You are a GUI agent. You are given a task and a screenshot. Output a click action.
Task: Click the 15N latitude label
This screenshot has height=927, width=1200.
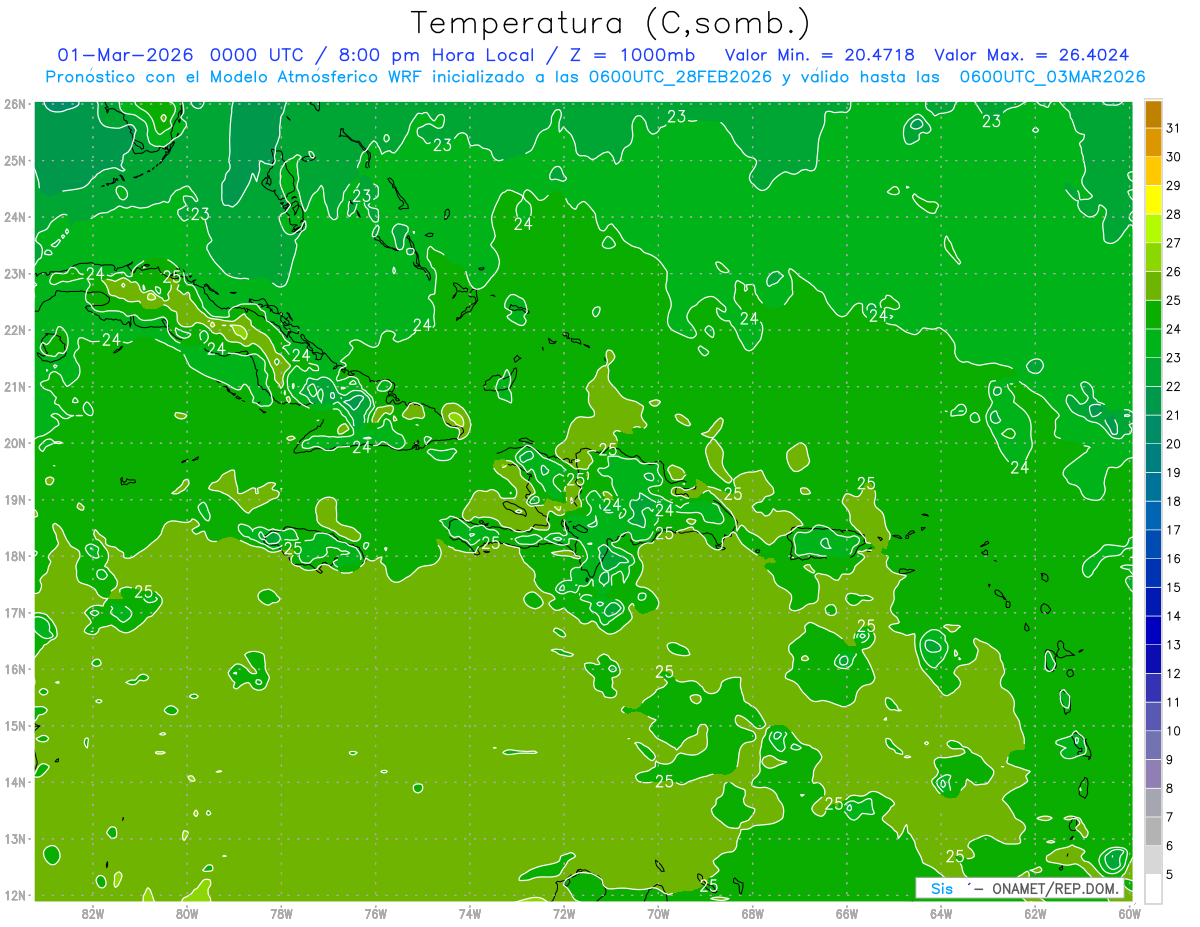click(x=14, y=726)
